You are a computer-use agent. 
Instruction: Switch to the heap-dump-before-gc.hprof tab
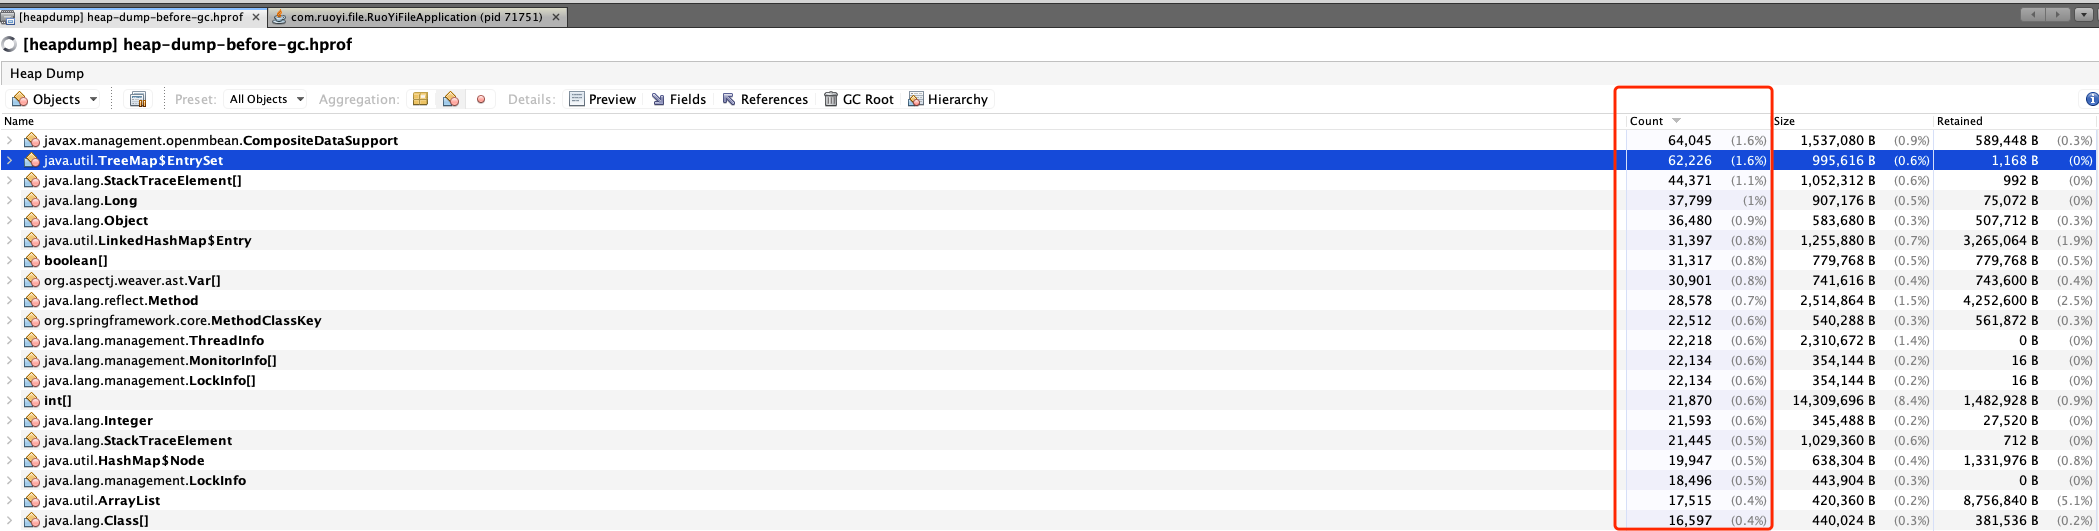[x=130, y=17]
